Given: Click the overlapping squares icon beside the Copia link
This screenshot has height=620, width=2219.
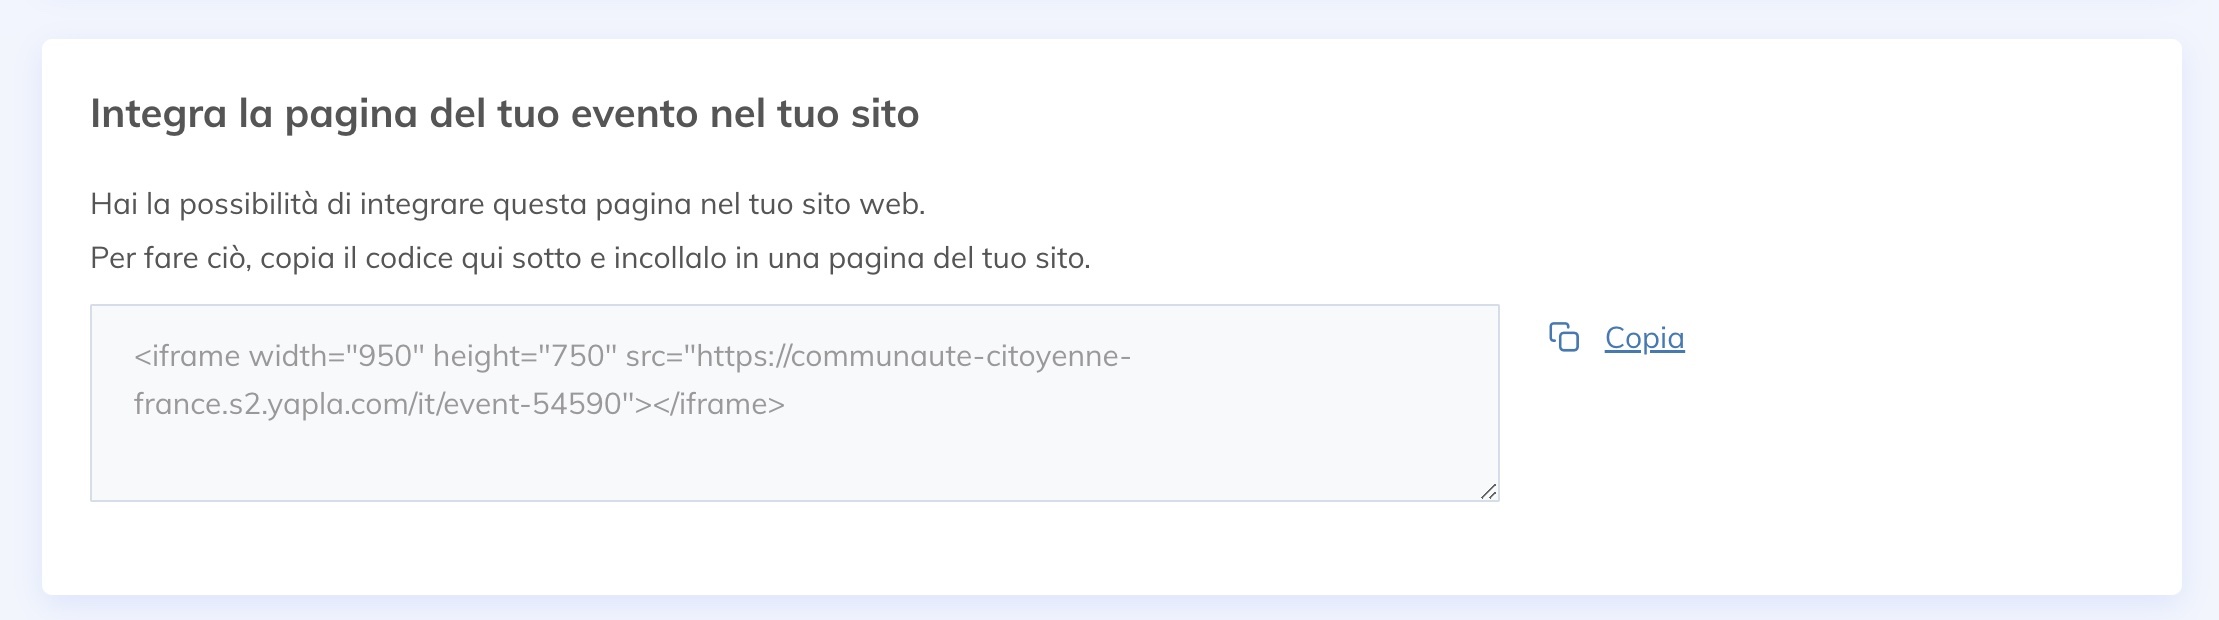Looking at the screenshot, I should click(x=1564, y=338).
